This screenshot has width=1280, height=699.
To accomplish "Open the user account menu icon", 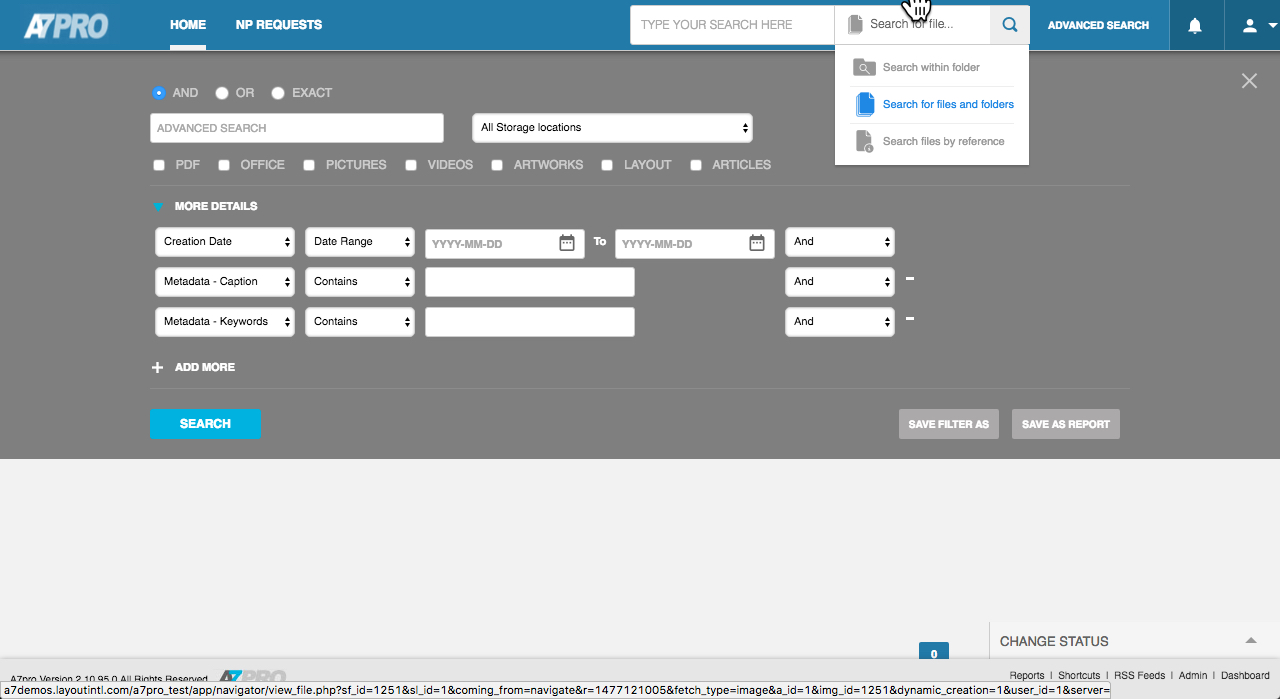I will (1250, 26).
